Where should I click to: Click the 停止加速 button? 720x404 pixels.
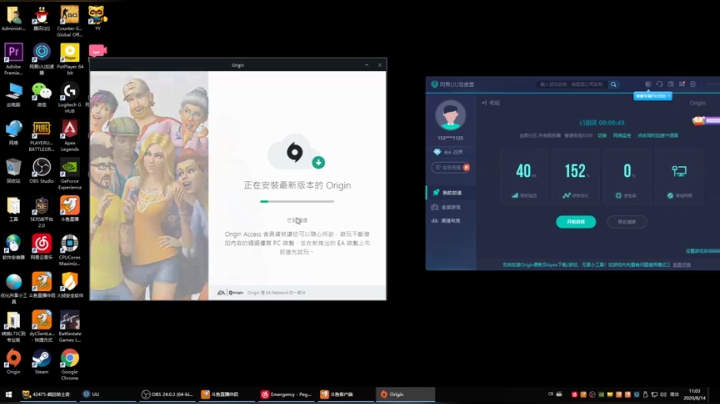pyautogui.click(x=627, y=222)
